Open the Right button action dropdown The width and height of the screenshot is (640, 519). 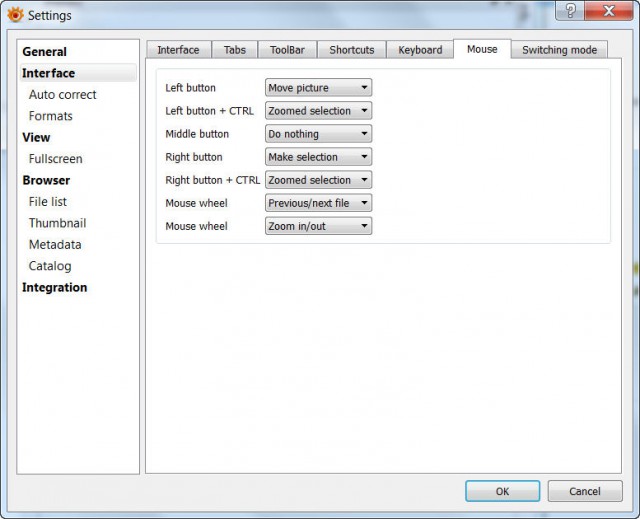tap(318, 157)
